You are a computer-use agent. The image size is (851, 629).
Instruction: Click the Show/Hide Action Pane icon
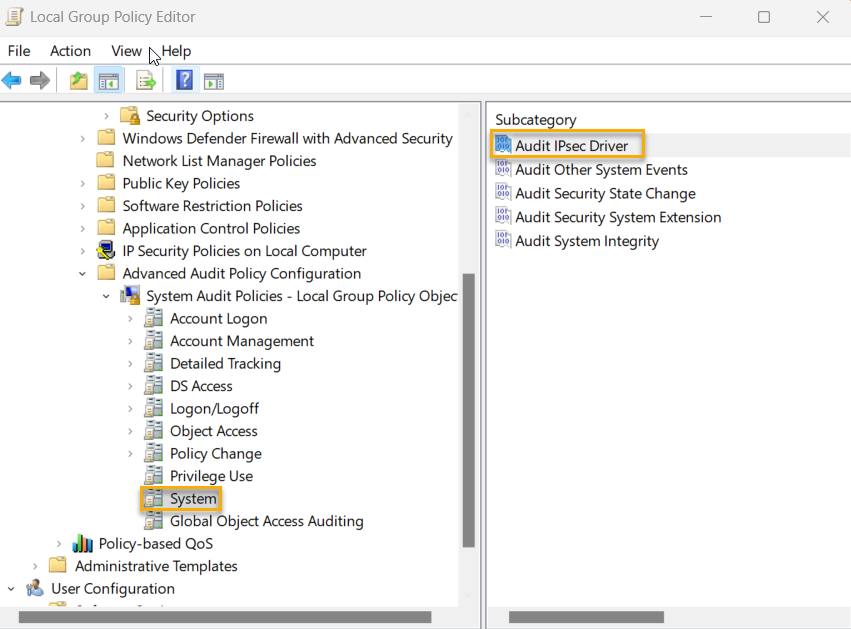[x=213, y=80]
